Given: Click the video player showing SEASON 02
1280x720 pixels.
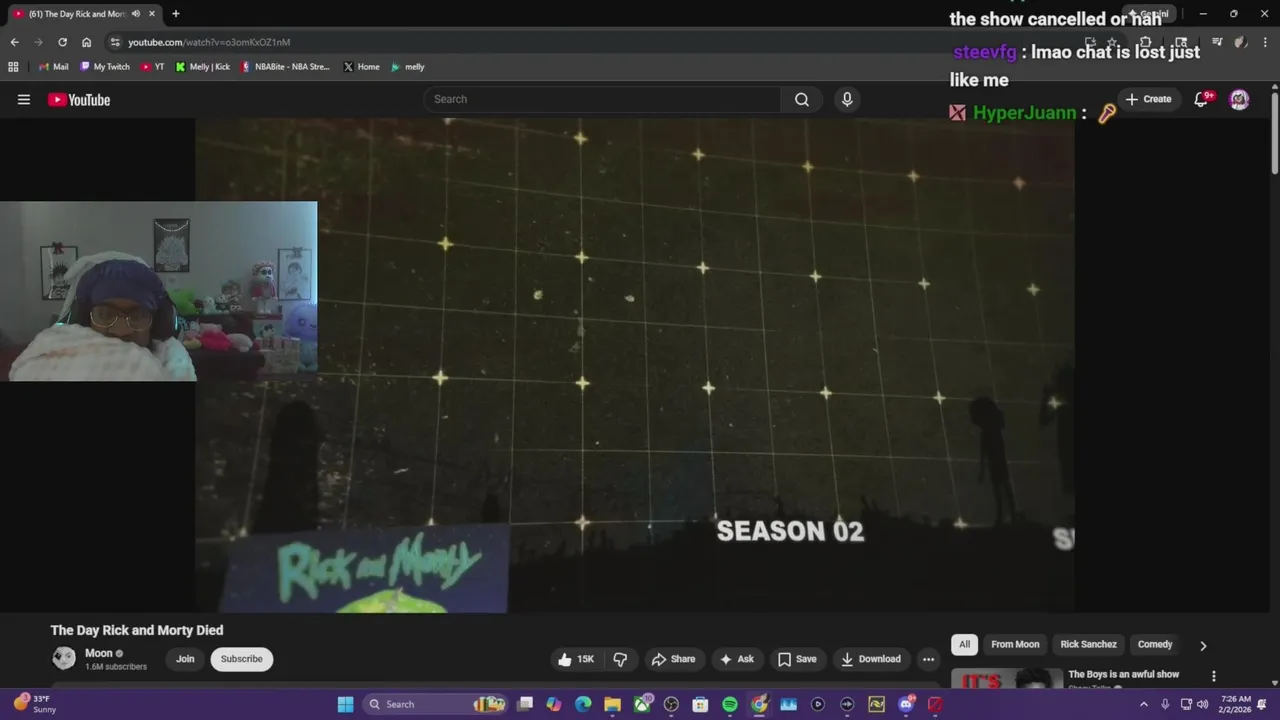Looking at the screenshot, I should (x=635, y=365).
